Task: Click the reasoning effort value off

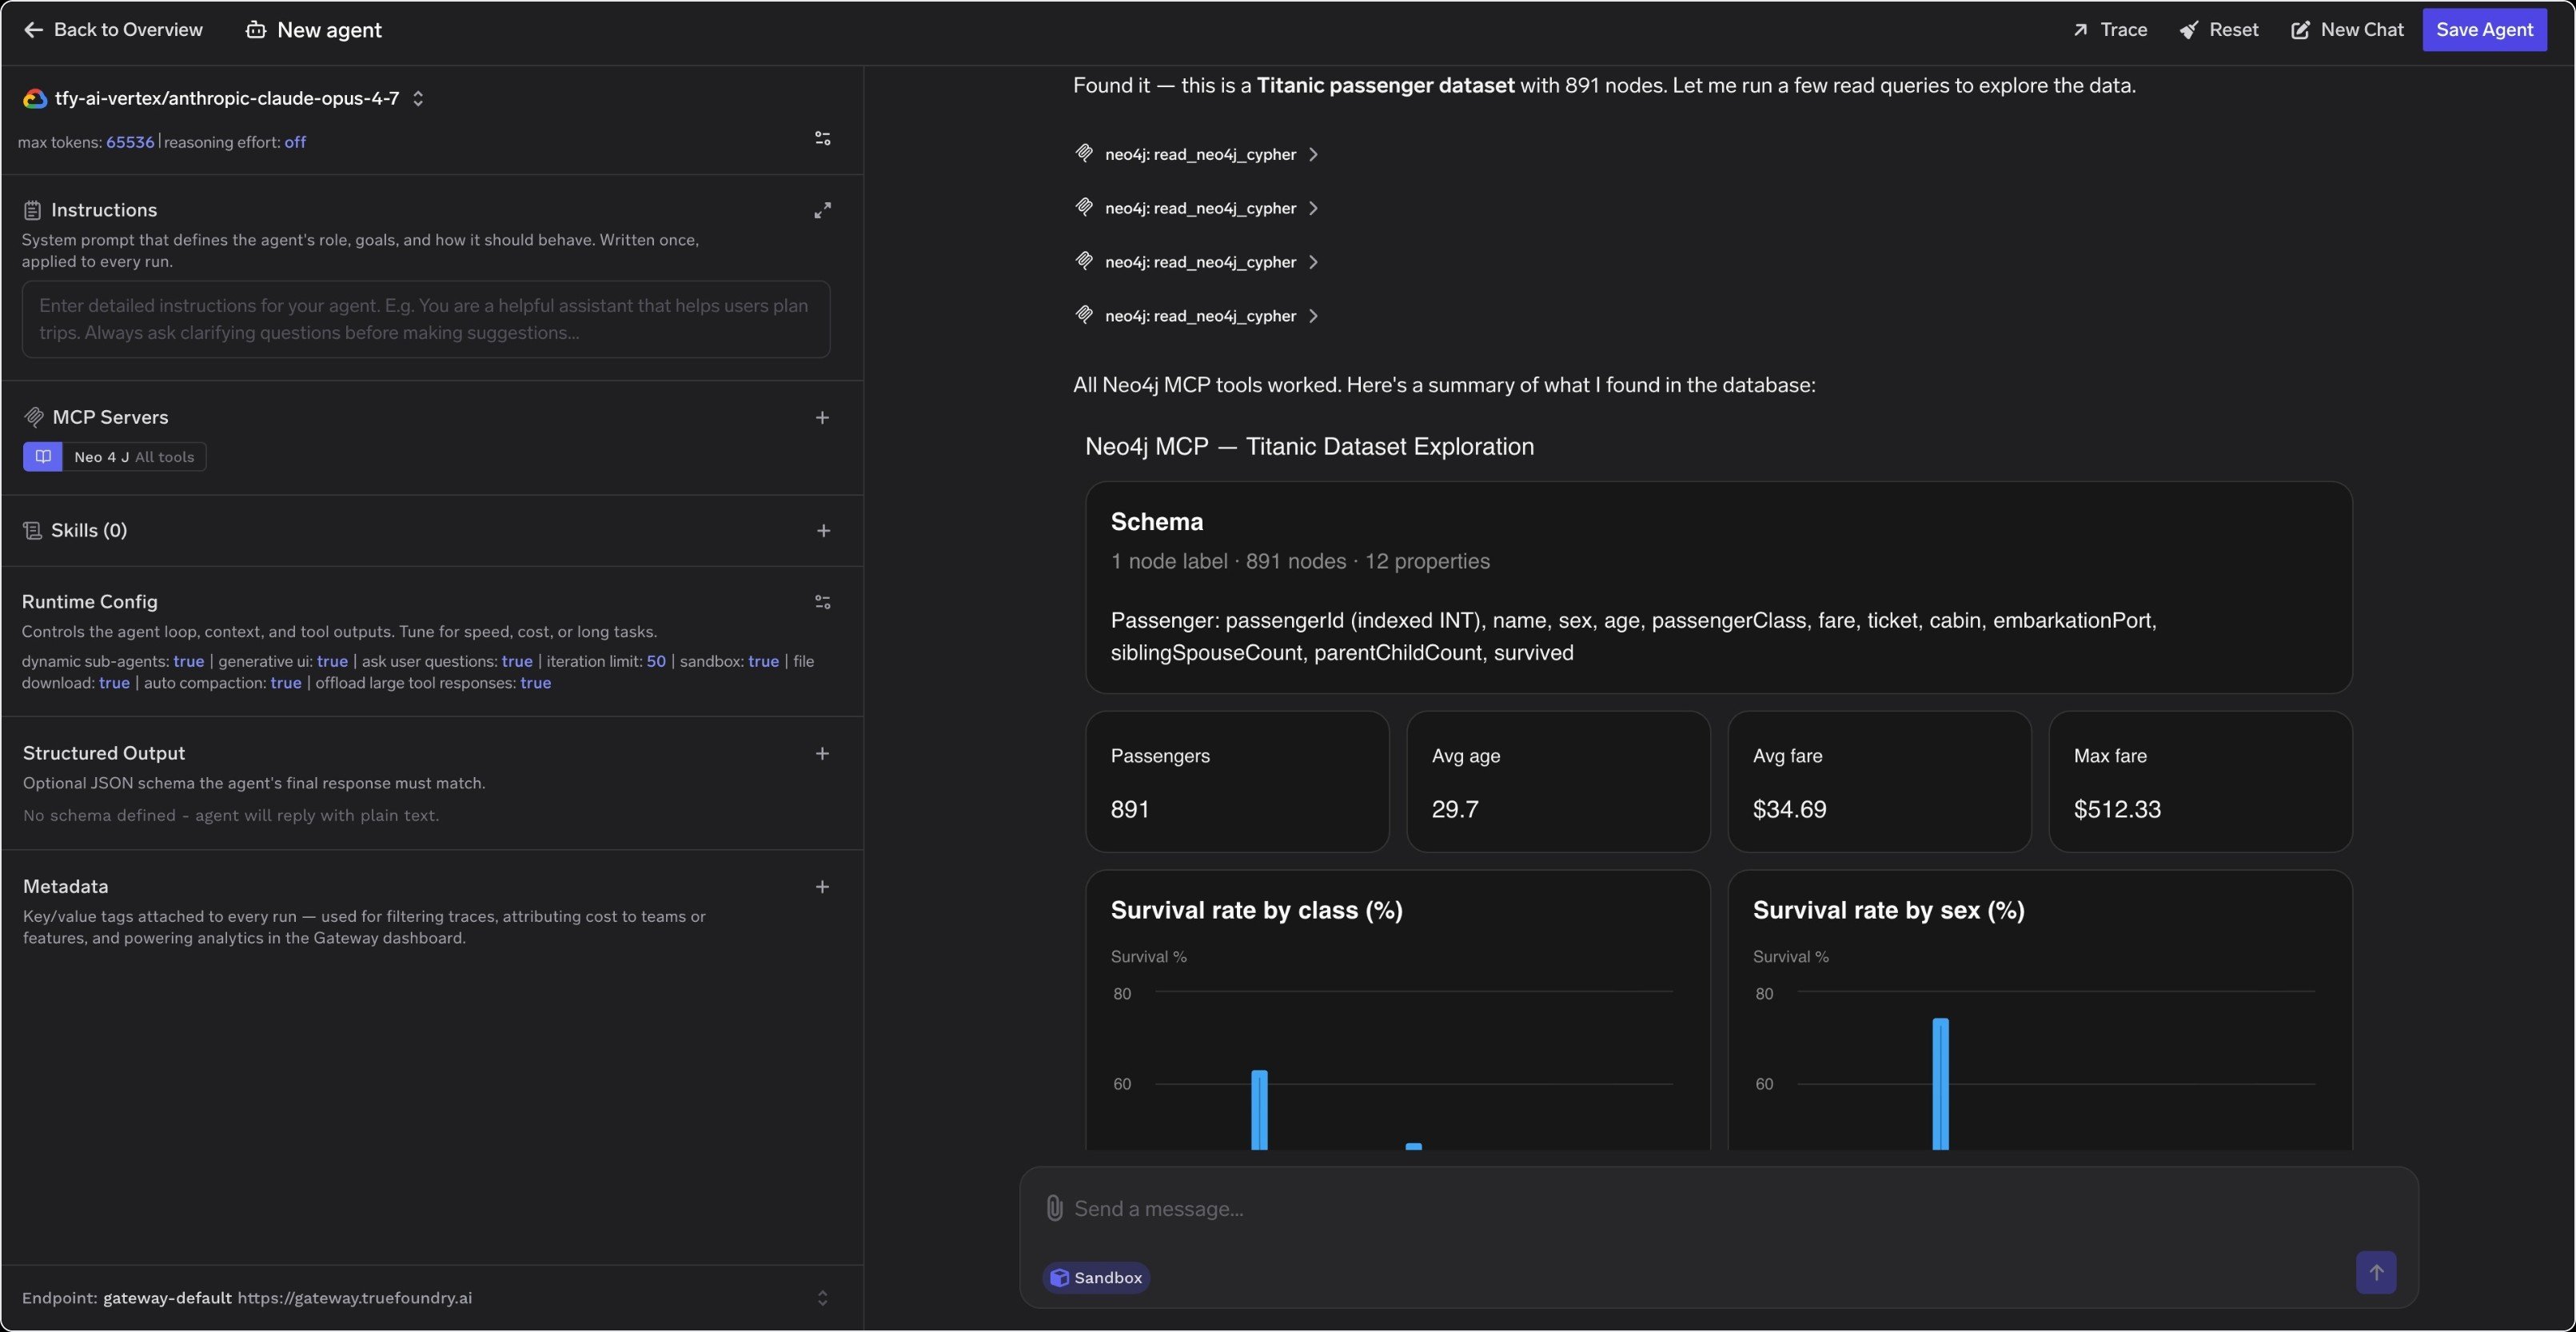Action: tap(295, 142)
